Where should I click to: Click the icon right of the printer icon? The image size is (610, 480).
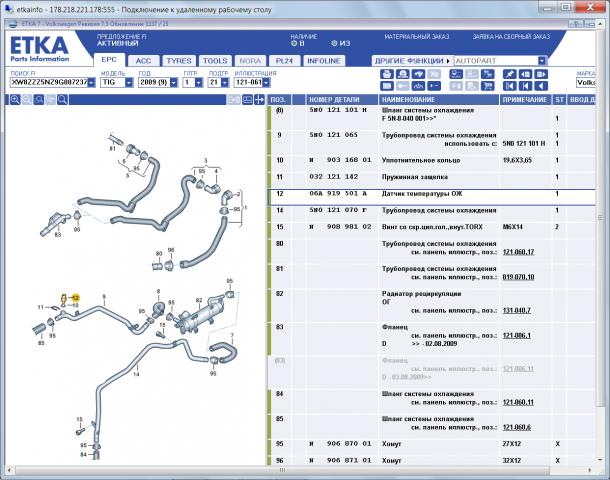pyautogui.click(x=403, y=74)
